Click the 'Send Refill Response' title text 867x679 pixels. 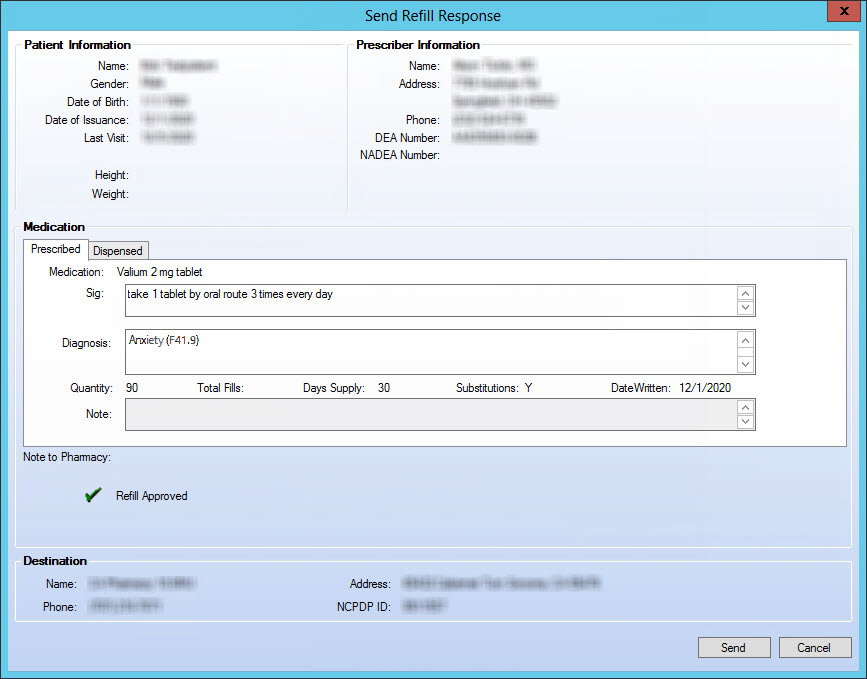tap(432, 15)
